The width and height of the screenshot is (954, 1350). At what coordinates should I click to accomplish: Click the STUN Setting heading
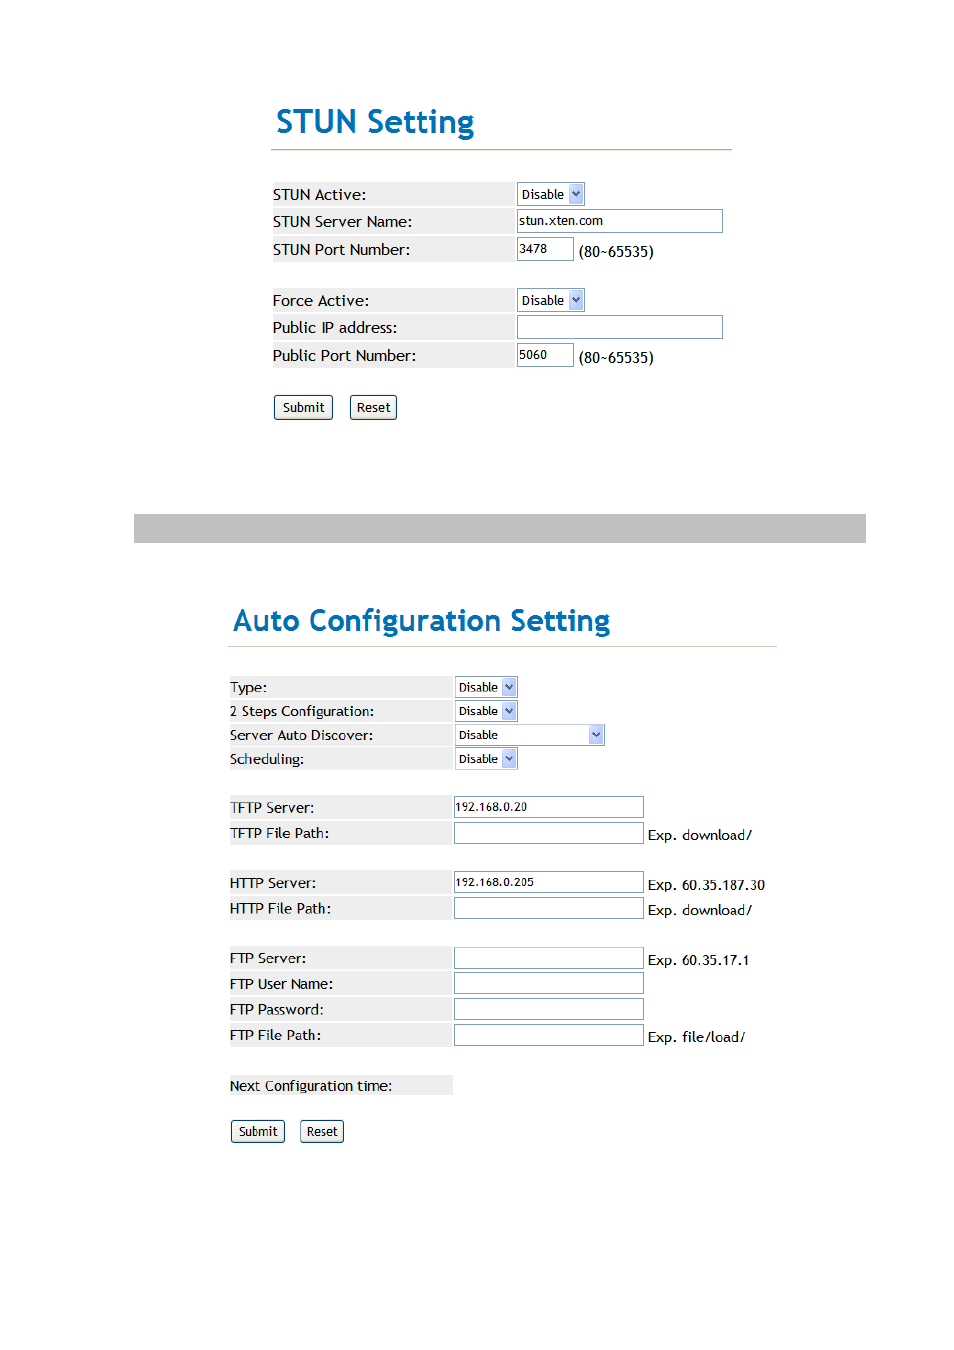pos(375,122)
